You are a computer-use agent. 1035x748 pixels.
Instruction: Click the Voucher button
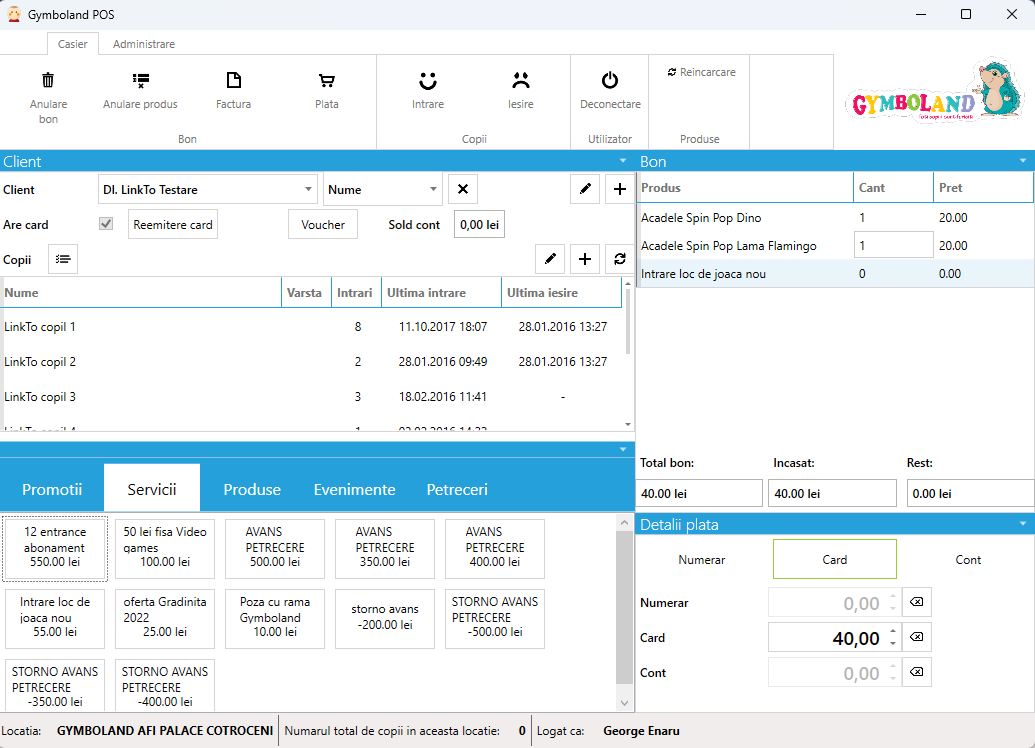point(323,225)
